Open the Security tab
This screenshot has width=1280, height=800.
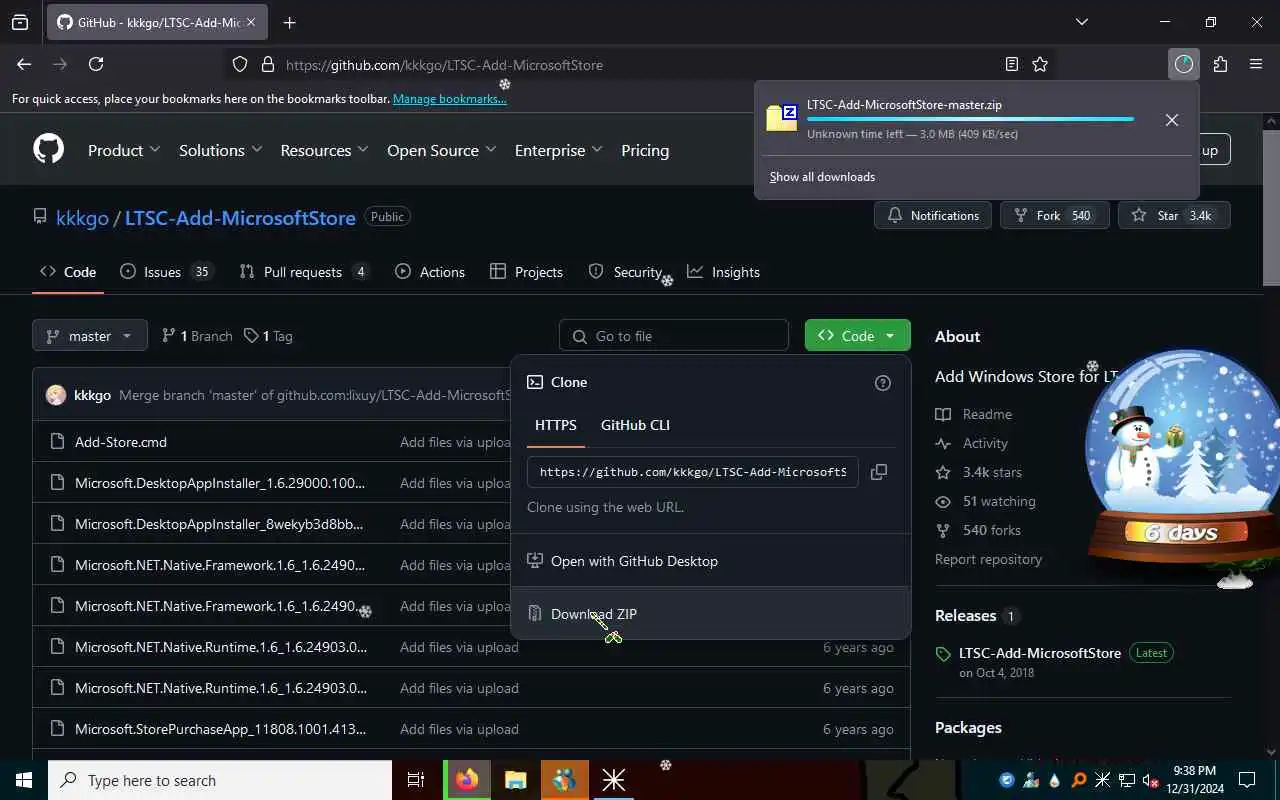tap(625, 272)
